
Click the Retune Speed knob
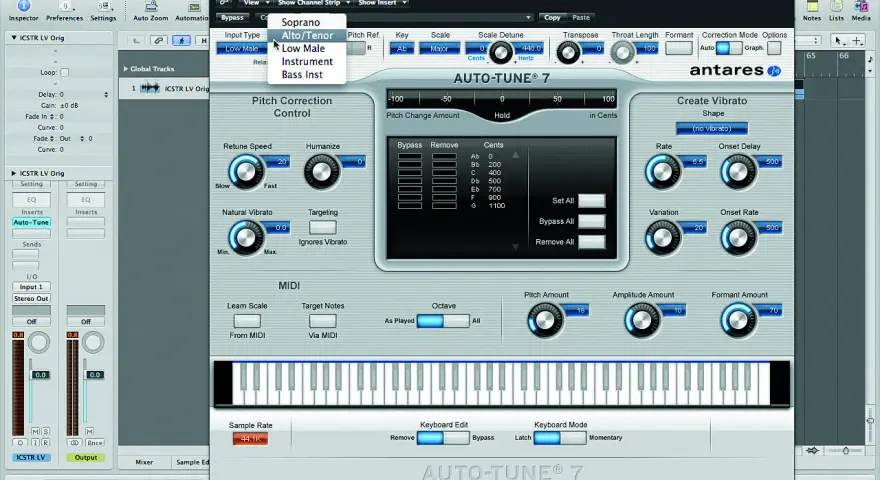[x=246, y=171]
